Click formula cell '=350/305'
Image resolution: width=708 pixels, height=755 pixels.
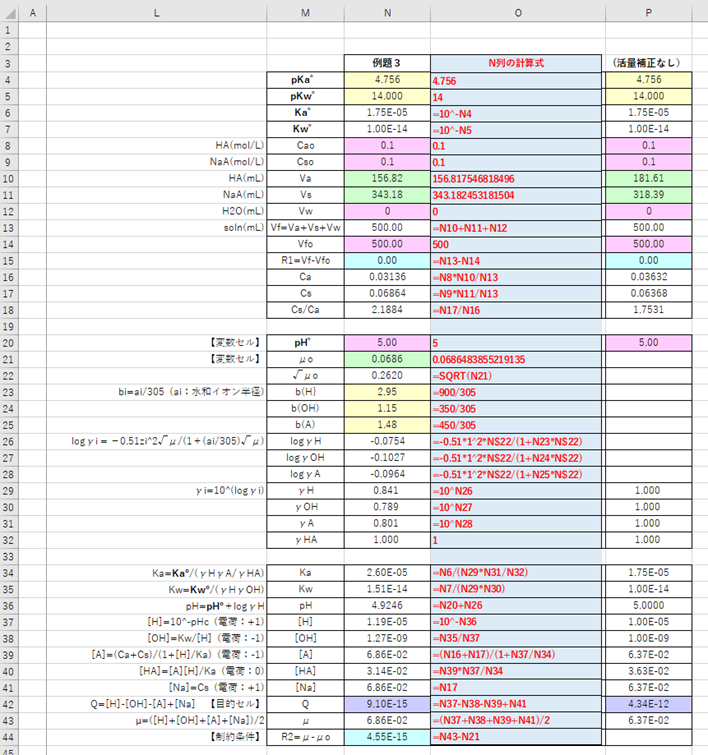516,409
